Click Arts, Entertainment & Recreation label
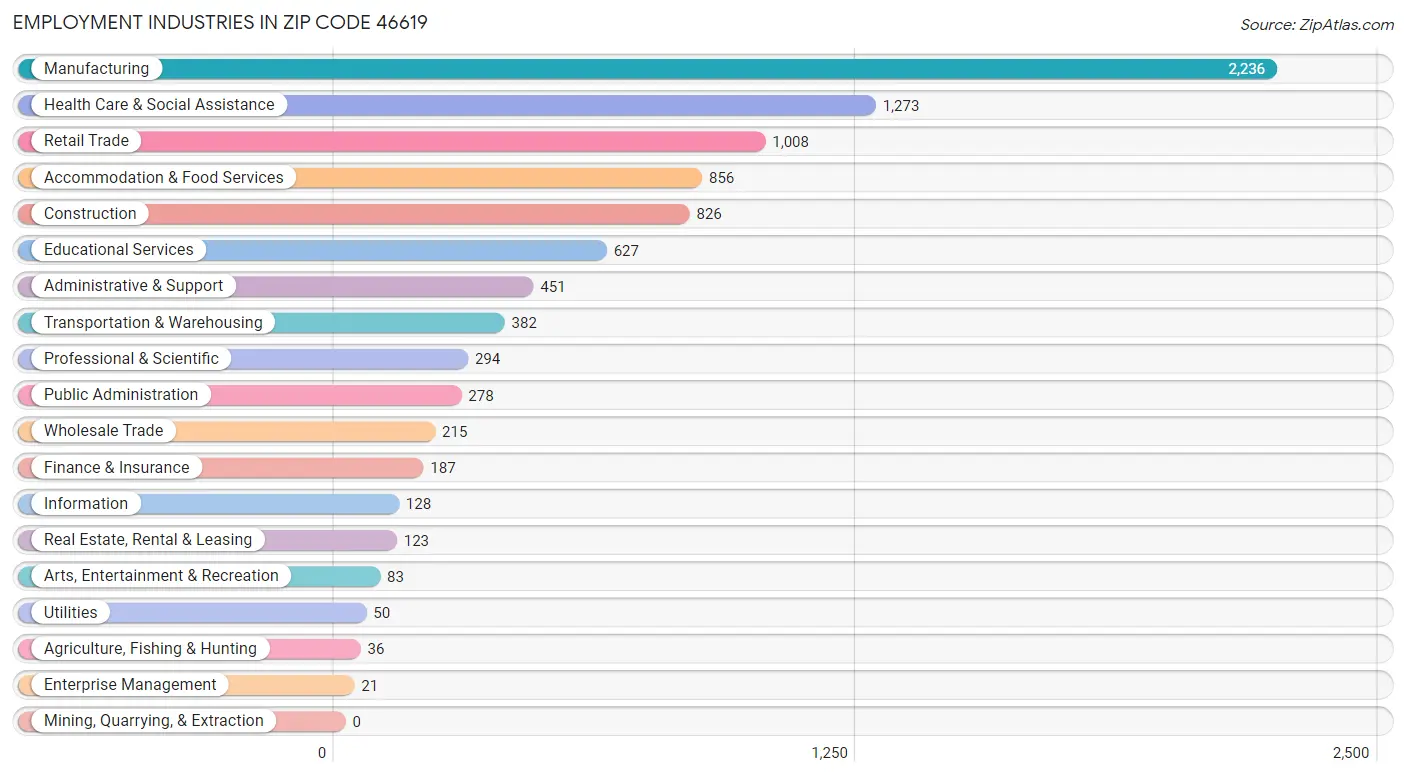This screenshot has width=1406, height=776. 161,576
